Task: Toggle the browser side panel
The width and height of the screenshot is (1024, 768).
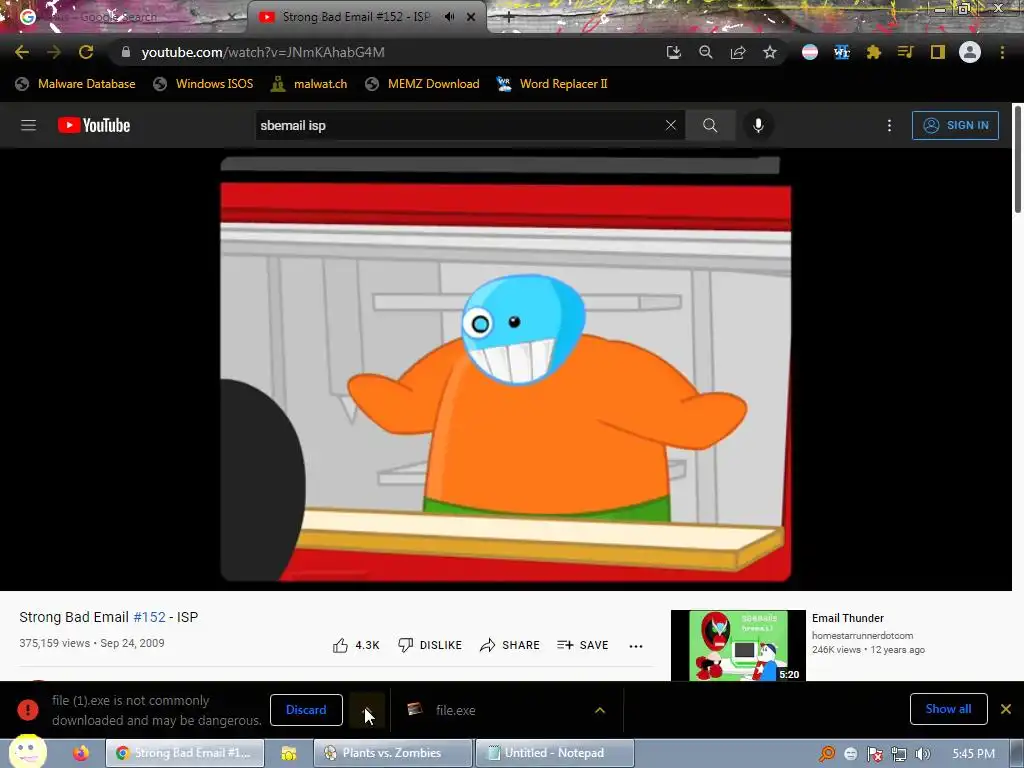Action: coord(937,52)
